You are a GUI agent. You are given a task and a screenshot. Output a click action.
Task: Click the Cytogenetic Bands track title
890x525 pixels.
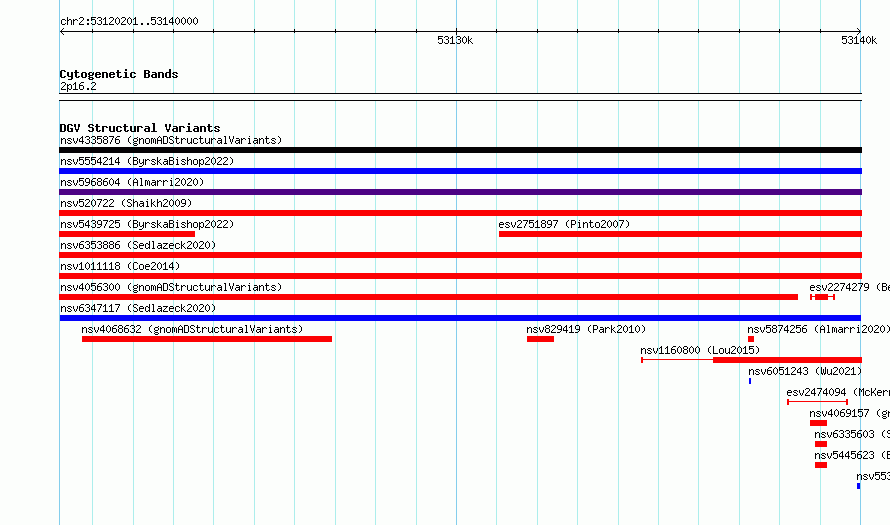(119, 74)
